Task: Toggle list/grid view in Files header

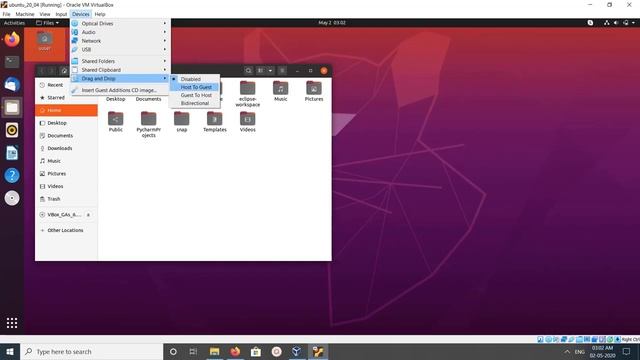Action: [260, 71]
